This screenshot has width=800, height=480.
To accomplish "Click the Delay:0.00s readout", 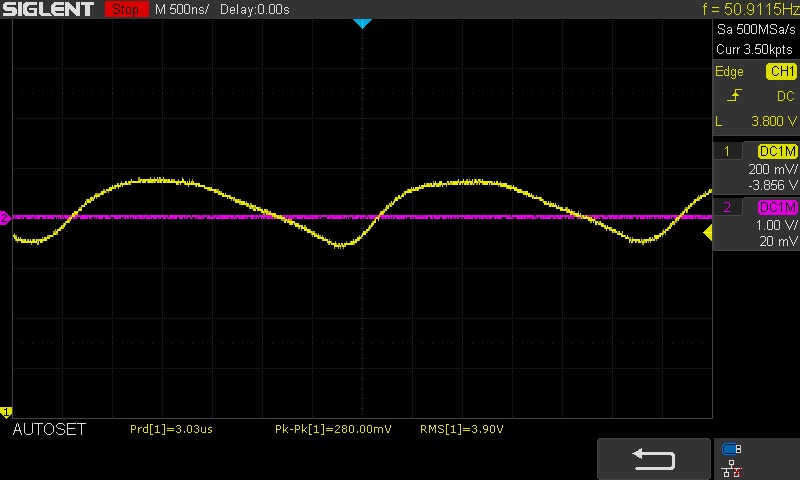I will pos(255,10).
